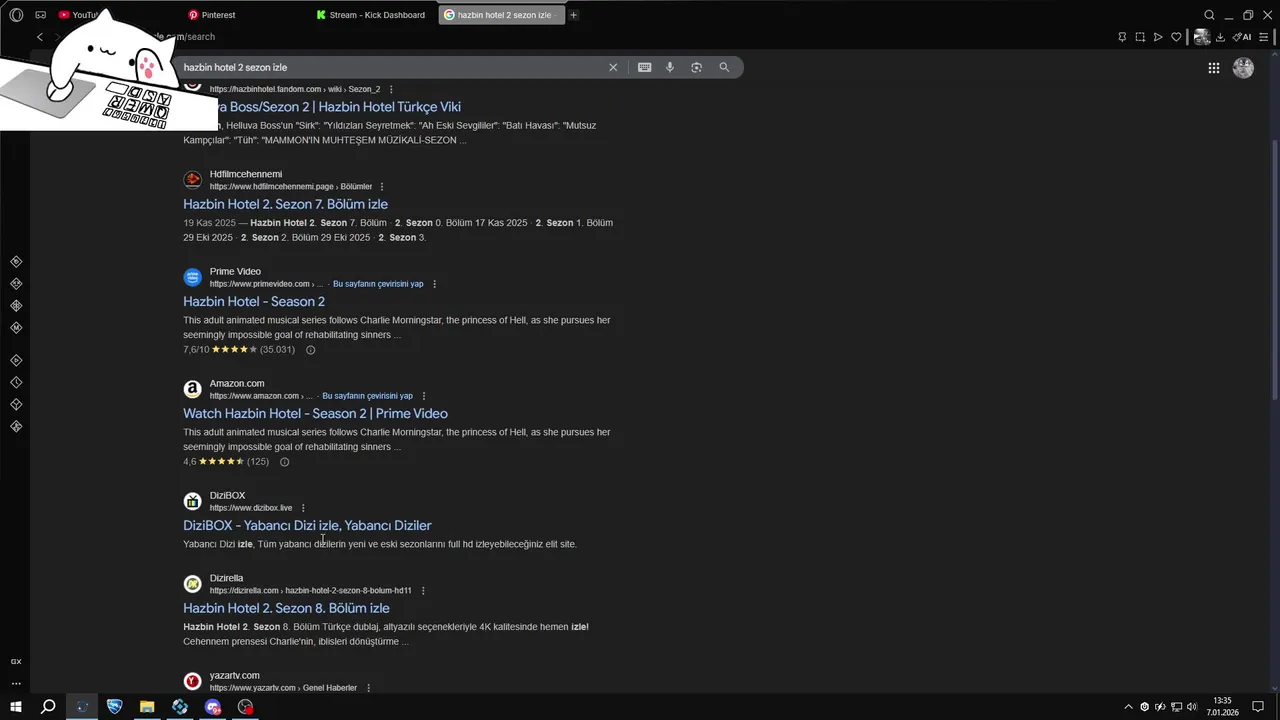This screenshot has height=720, width=1280.
Task: Open more options for Dizirella result
Action: point(423,591)
